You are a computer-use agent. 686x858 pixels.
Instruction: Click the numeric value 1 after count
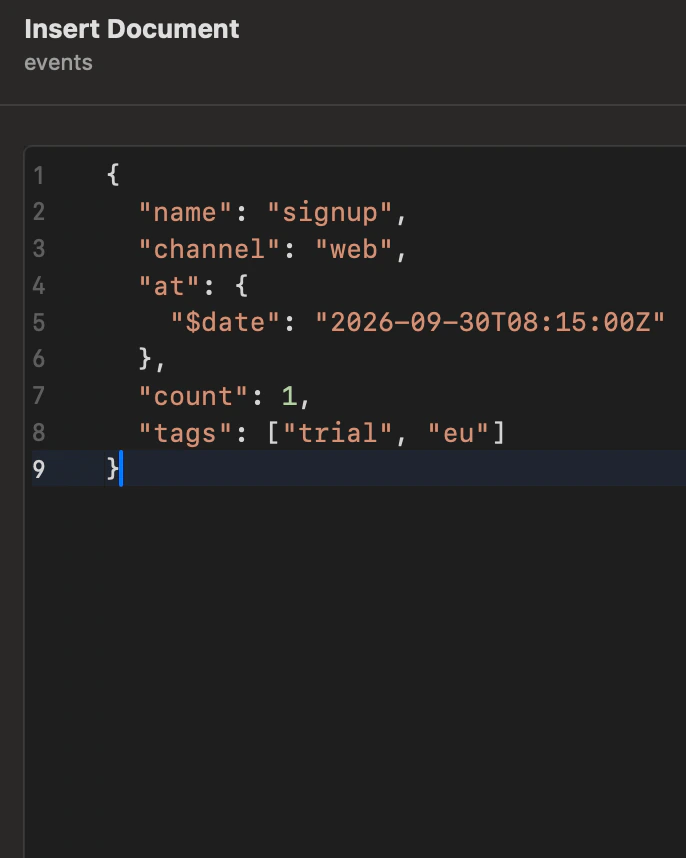point(289,396)
